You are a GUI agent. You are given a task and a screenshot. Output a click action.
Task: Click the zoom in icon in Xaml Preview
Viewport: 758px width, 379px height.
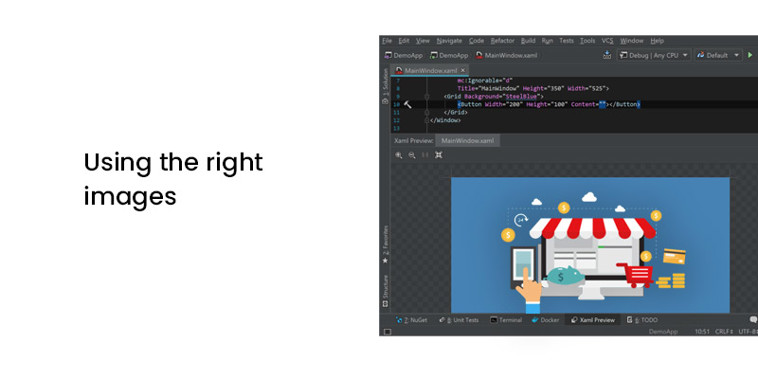[399, 155]
